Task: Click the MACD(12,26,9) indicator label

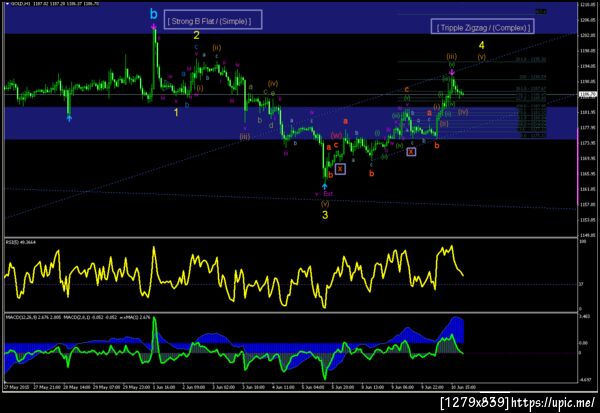Action: point(33,317)
